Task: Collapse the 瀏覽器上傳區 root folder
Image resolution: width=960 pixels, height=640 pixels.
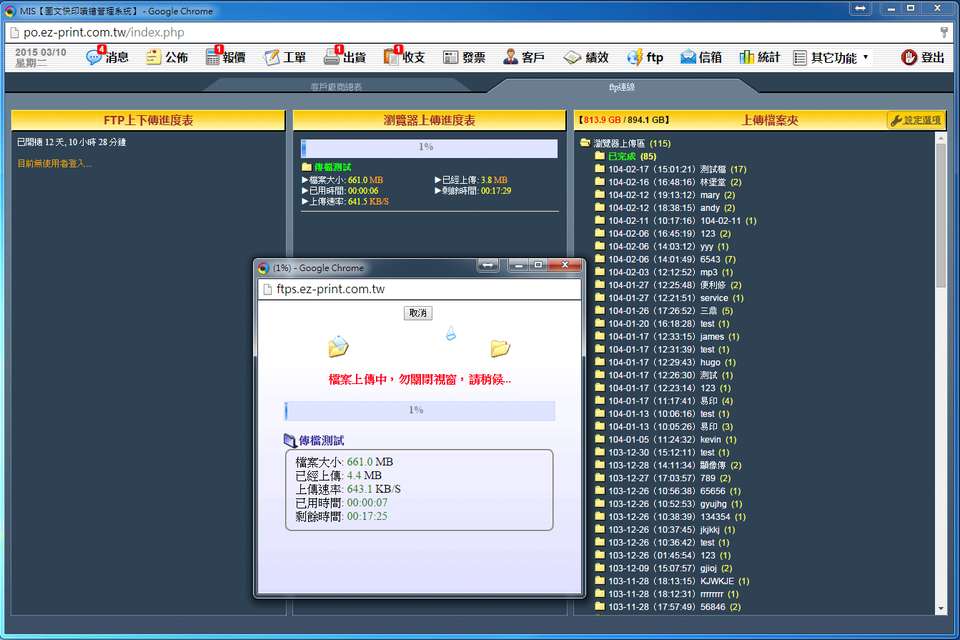Action: 585,143
